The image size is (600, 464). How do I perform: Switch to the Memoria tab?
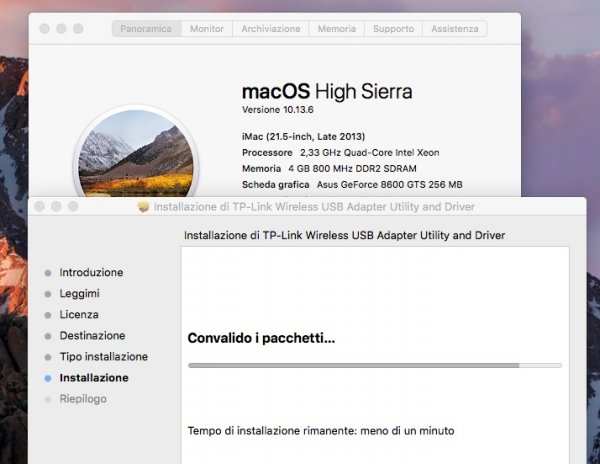click(x=336, y=29)
